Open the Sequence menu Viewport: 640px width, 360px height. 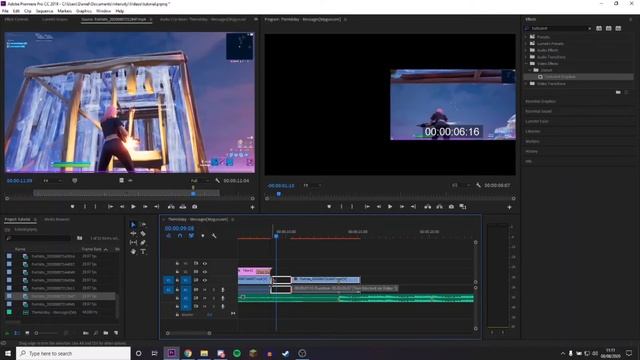[44, 11]
